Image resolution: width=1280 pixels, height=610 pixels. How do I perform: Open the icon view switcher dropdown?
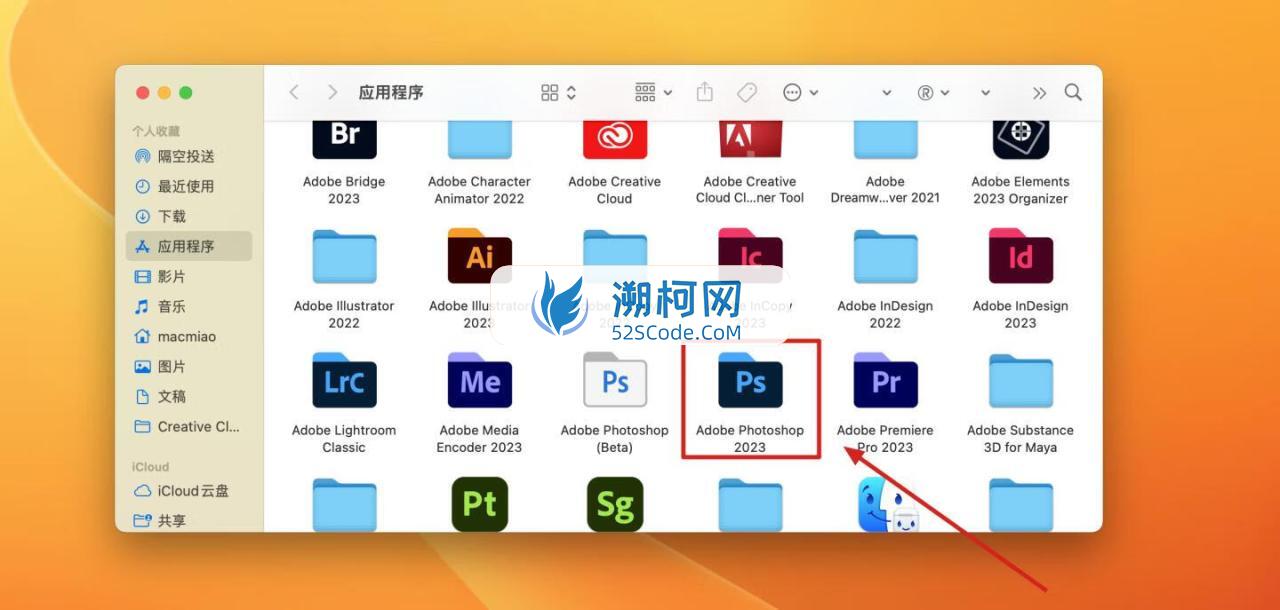[558, 92]
